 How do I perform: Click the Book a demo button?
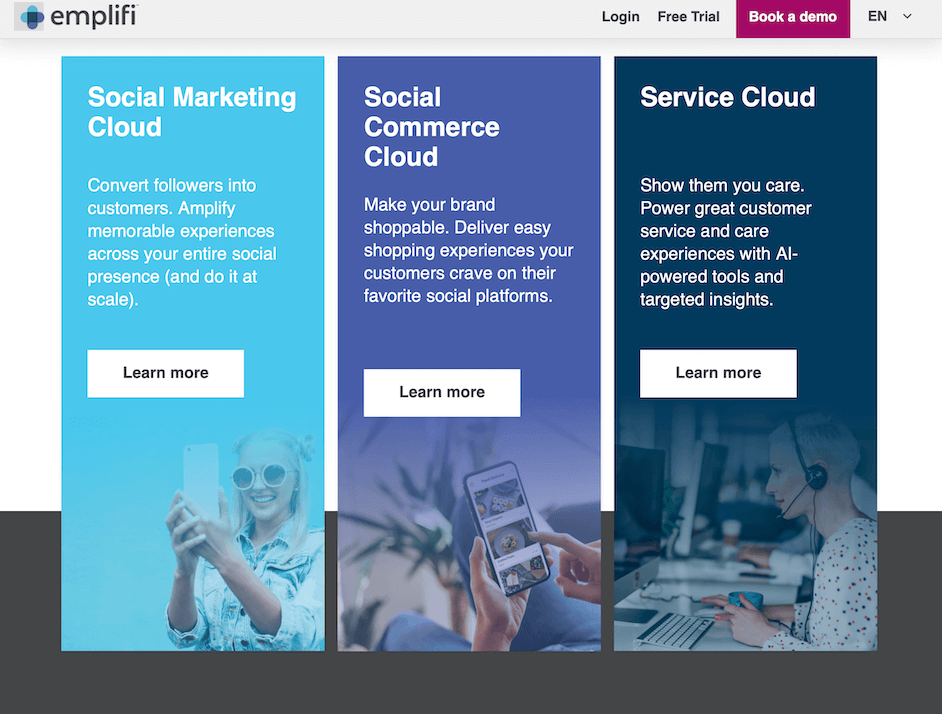792,17
